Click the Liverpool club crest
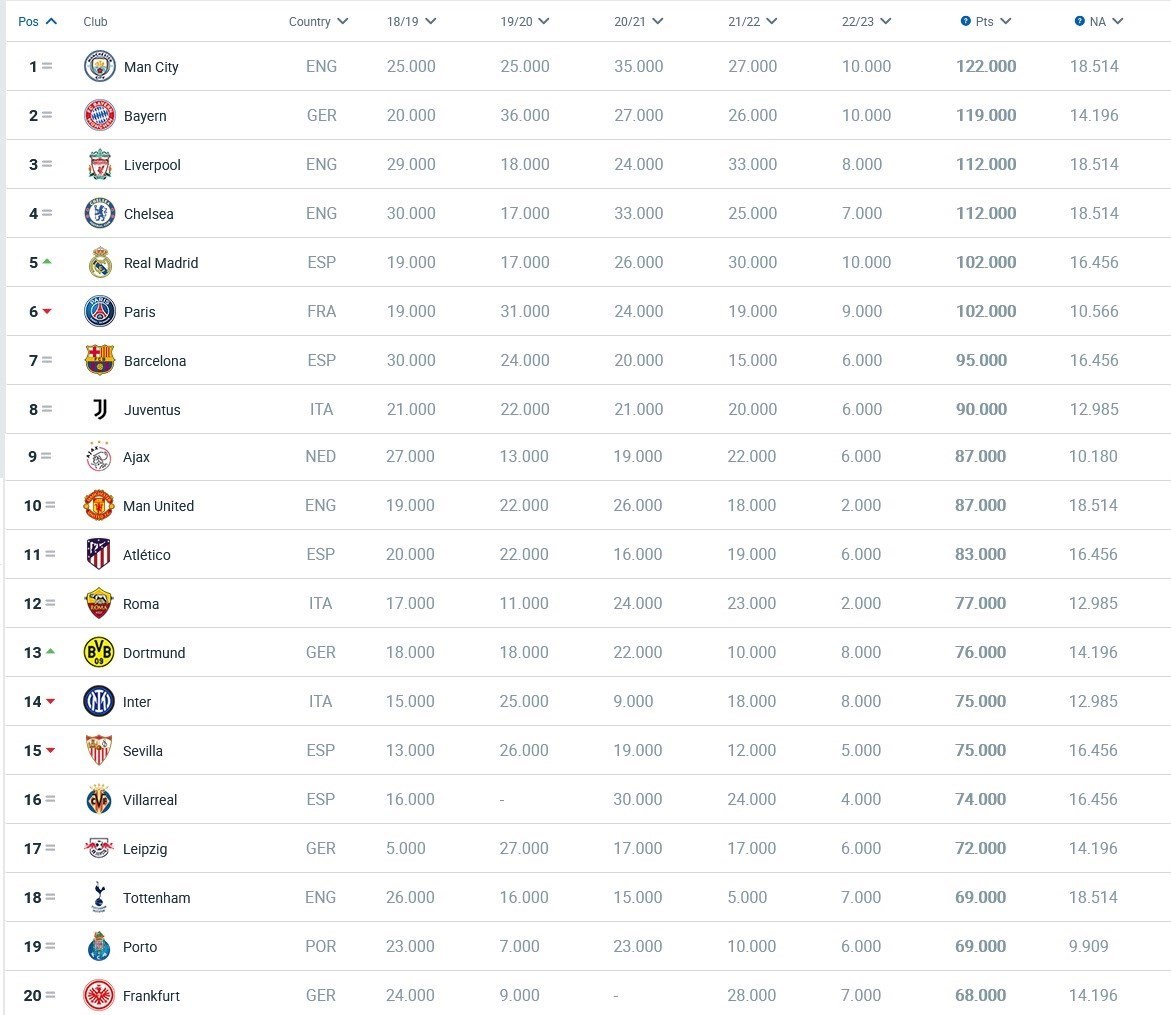The height and width of the screenshot is (1015, 1171). pyautogui.click(x=99, y=164)
